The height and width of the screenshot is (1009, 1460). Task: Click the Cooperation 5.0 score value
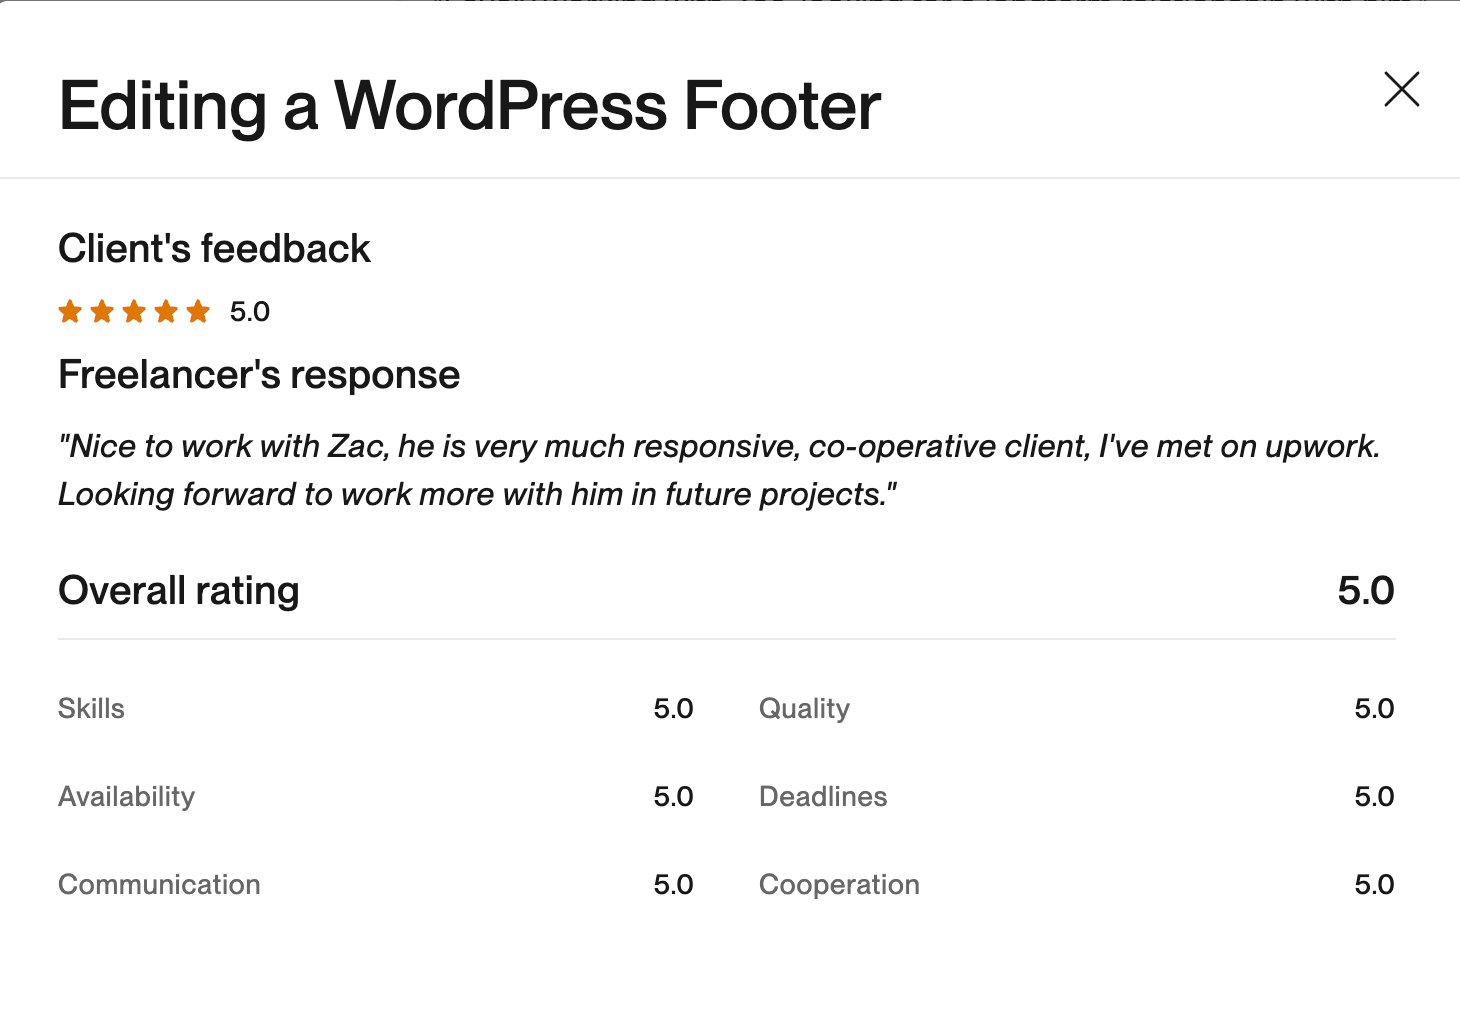click(1374, 885)
